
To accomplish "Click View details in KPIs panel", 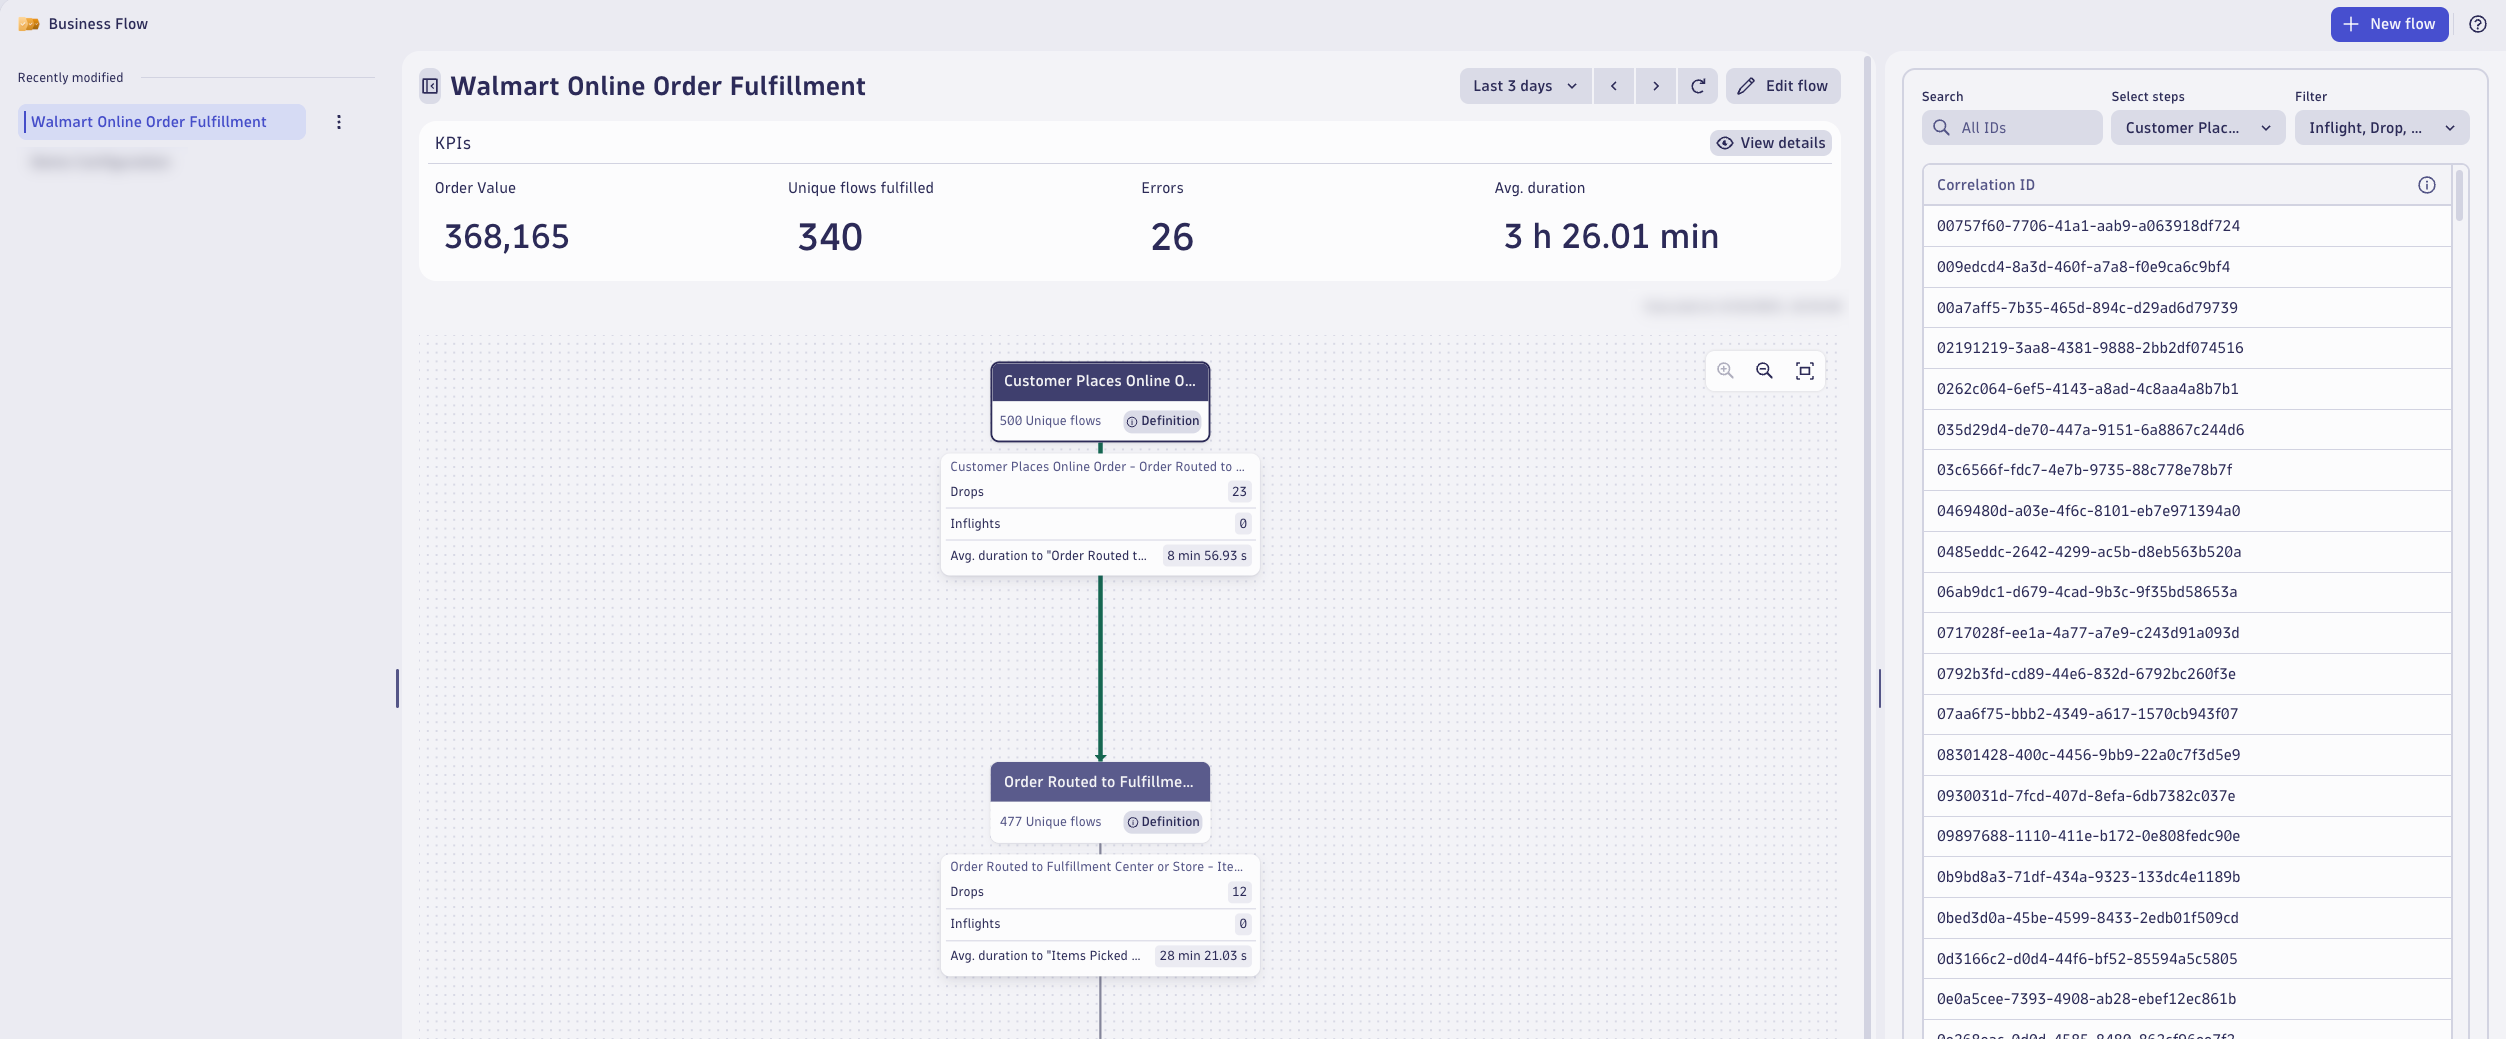I will coord(1771,143).
